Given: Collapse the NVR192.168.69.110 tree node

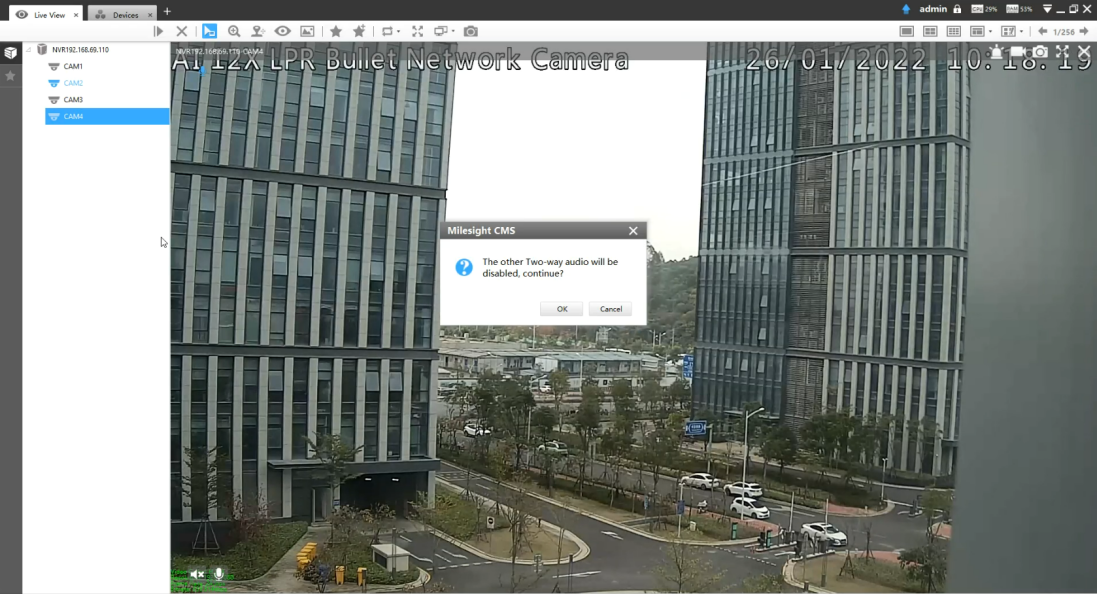Looking at the screenshot, I should (29, 50).
